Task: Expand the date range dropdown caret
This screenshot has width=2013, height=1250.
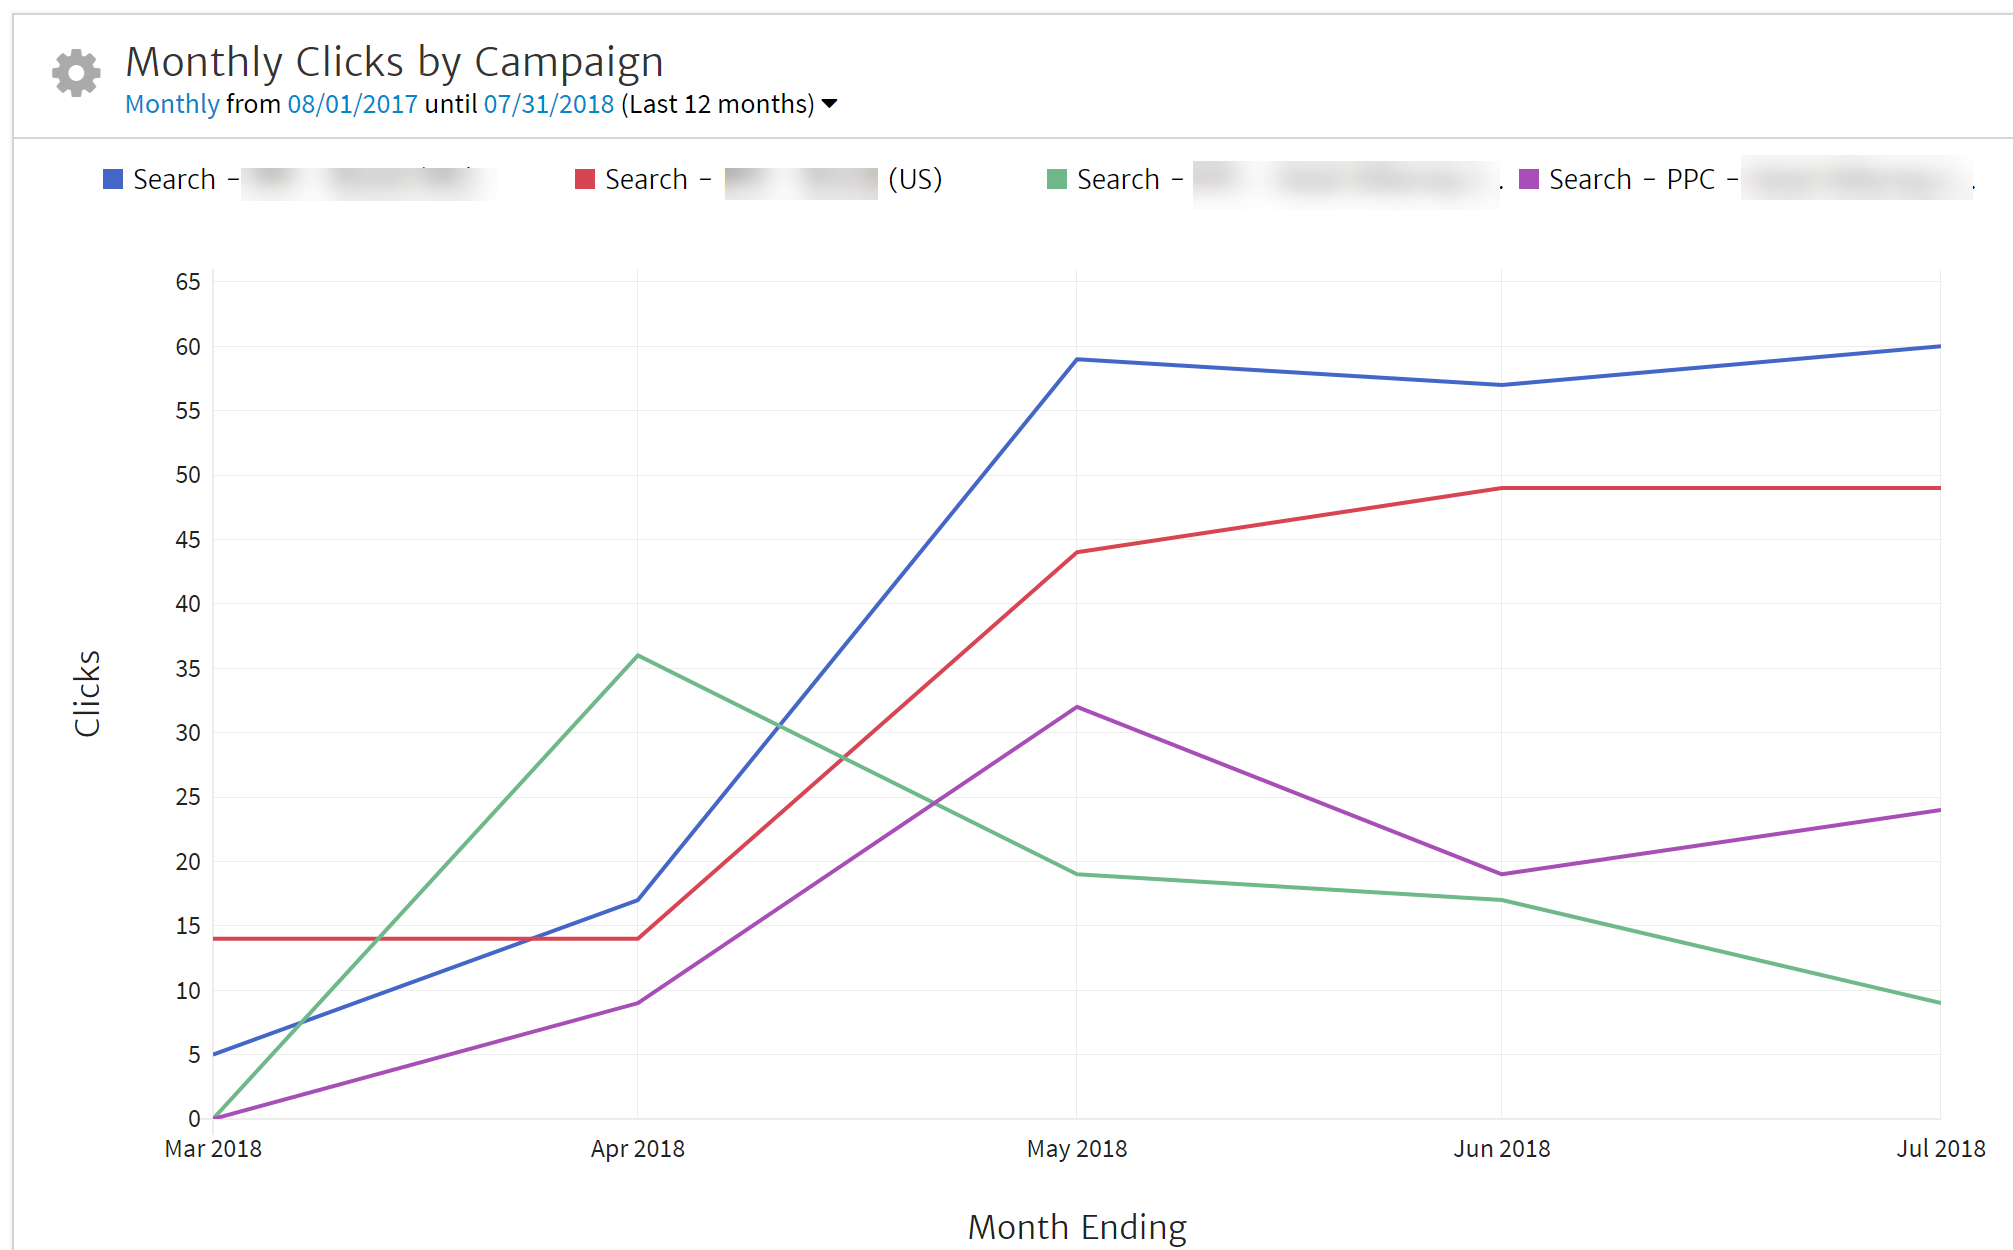Action: point(829,104)
